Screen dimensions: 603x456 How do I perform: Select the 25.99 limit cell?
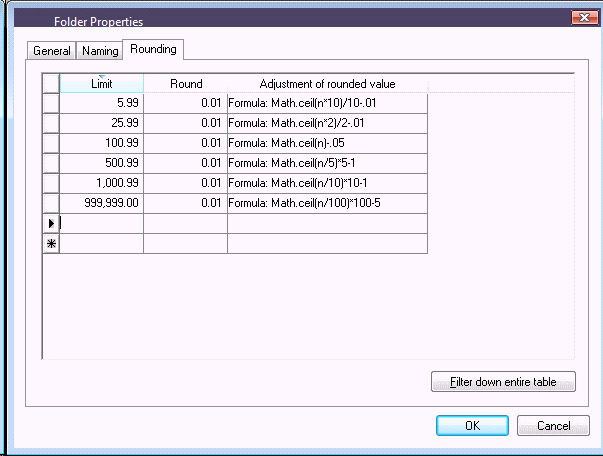[102, 123]
